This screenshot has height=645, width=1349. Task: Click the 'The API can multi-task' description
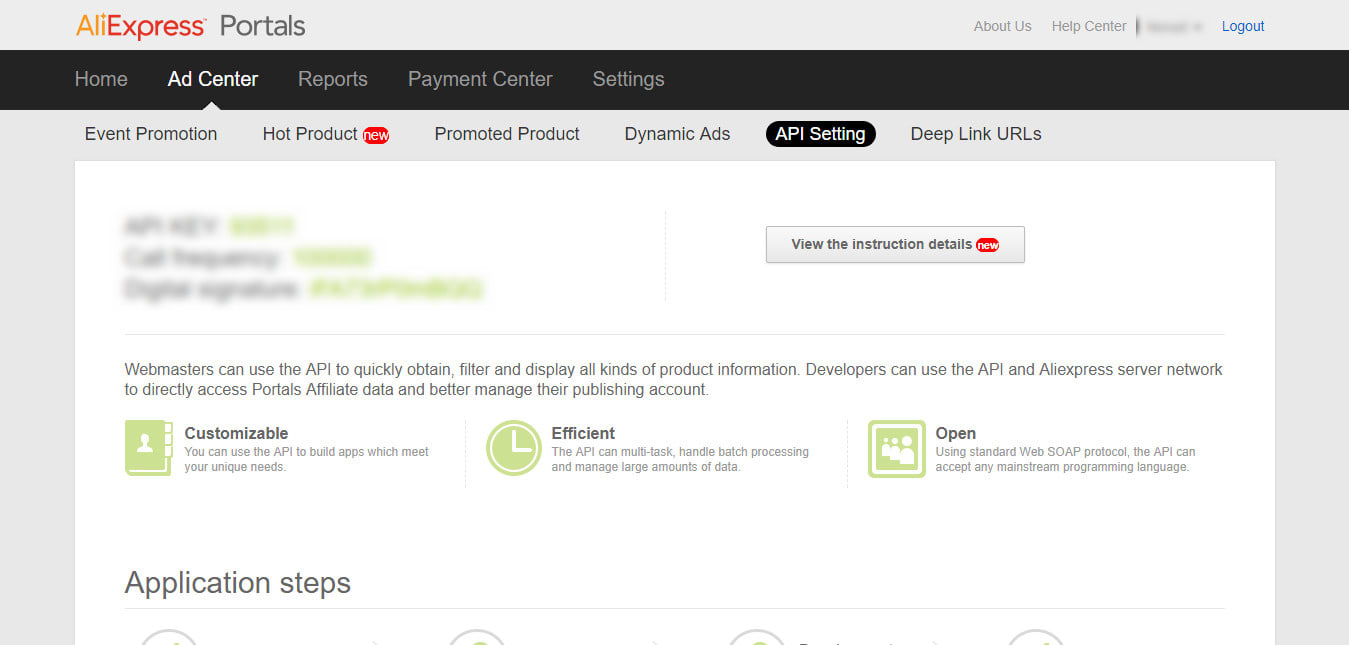[x=680, y=459]
